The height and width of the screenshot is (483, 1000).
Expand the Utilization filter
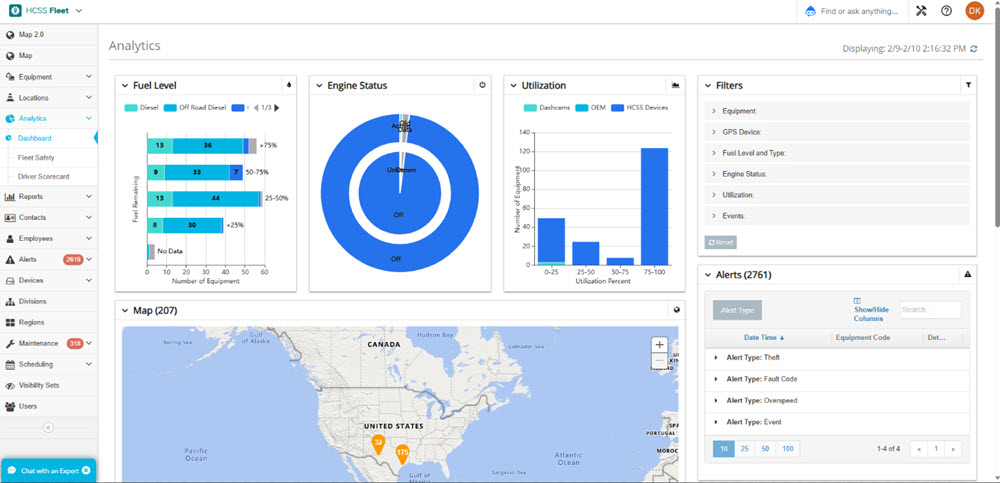[x=837, y=195]
